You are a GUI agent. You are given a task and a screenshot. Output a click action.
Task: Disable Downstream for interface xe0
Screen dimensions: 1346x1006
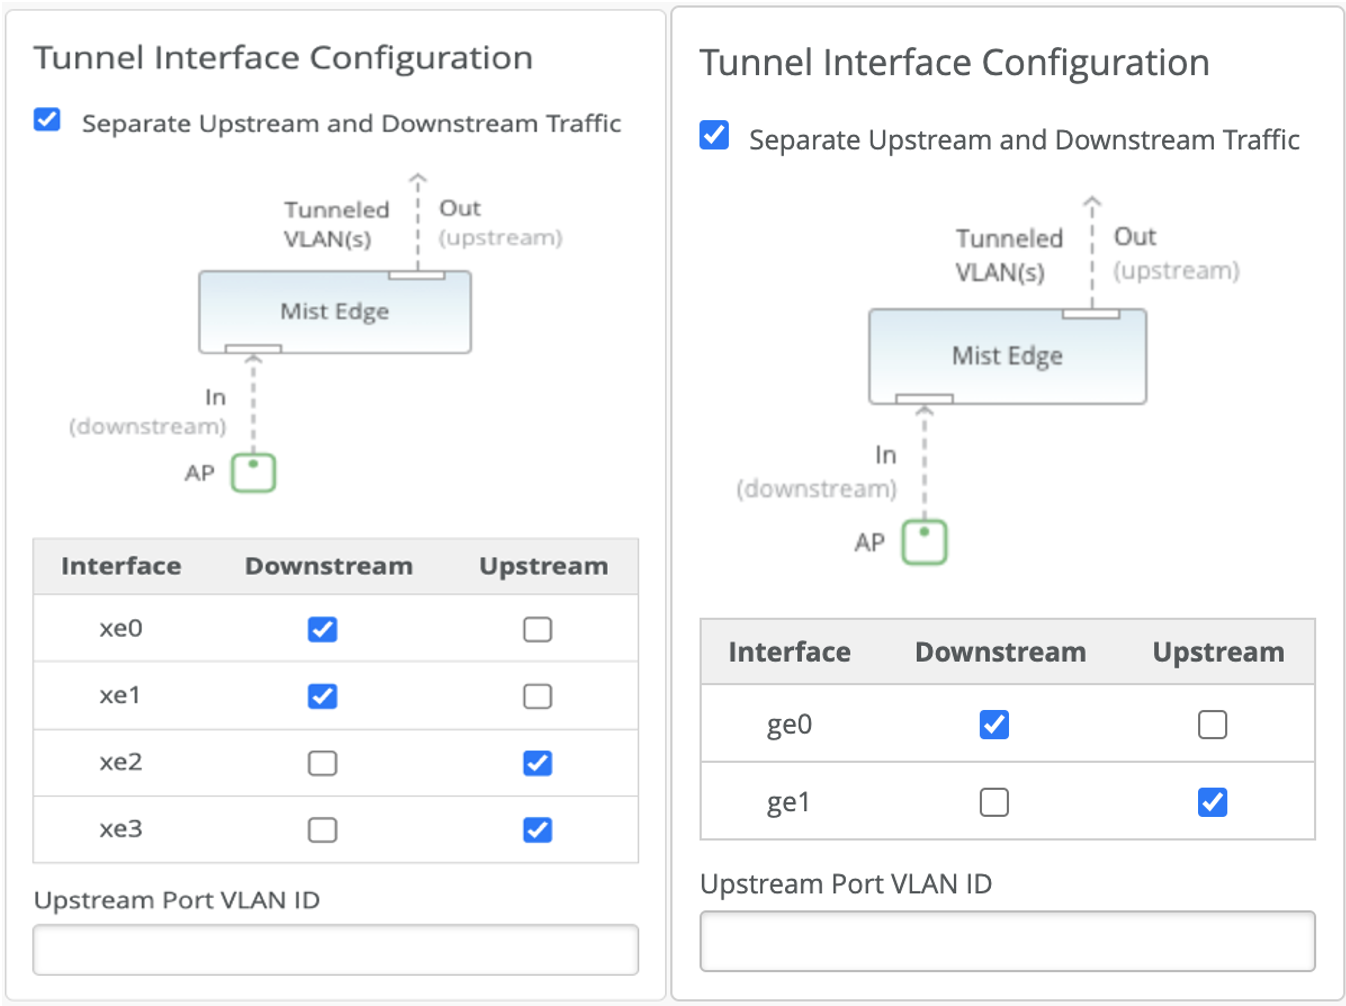coord(322,629)
